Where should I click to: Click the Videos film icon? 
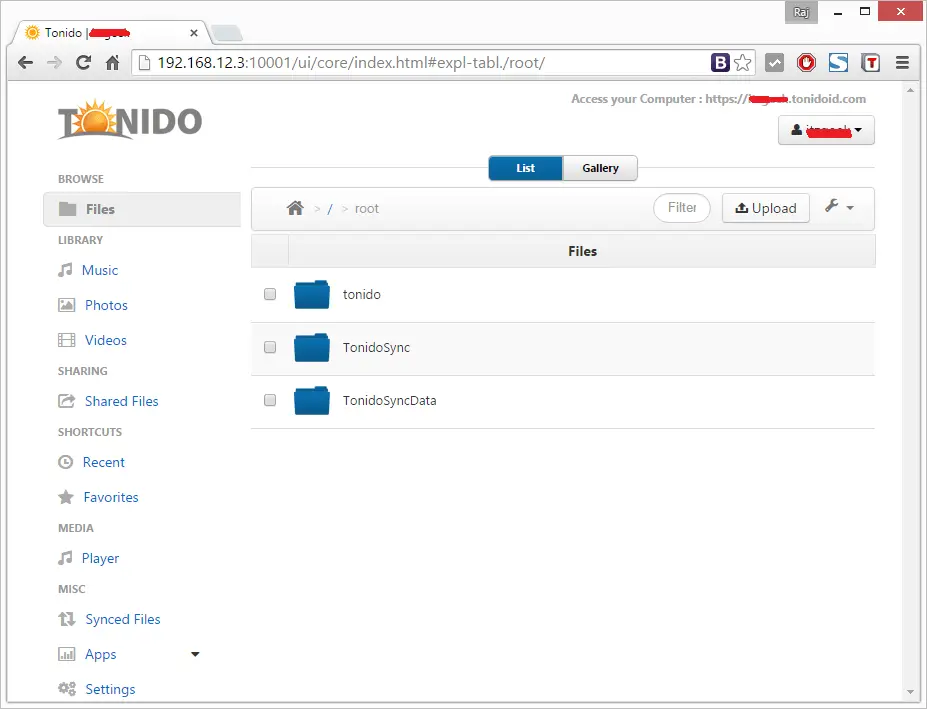coord(66,340)
